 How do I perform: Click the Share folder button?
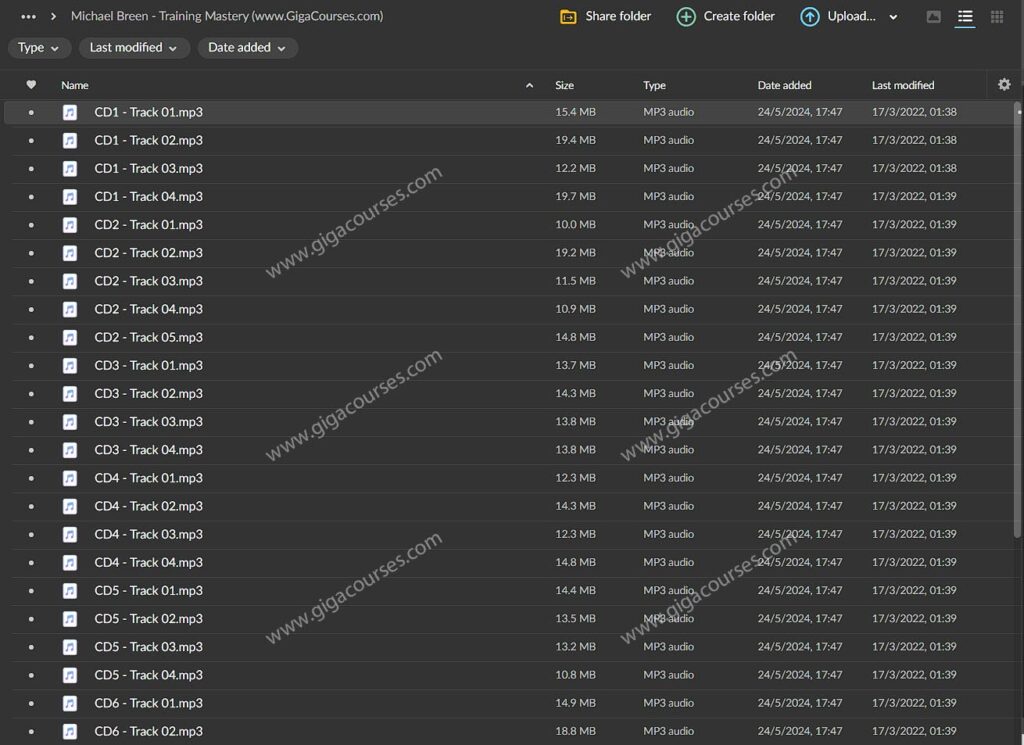click(x=605, y=17)
